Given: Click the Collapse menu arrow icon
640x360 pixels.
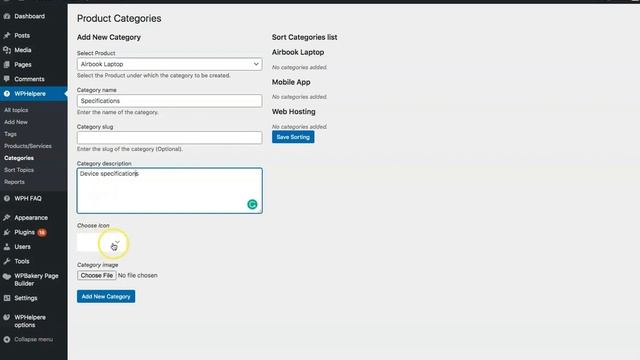Looking at the screenshot, I should pyautogui.click(x=7, y=340).
